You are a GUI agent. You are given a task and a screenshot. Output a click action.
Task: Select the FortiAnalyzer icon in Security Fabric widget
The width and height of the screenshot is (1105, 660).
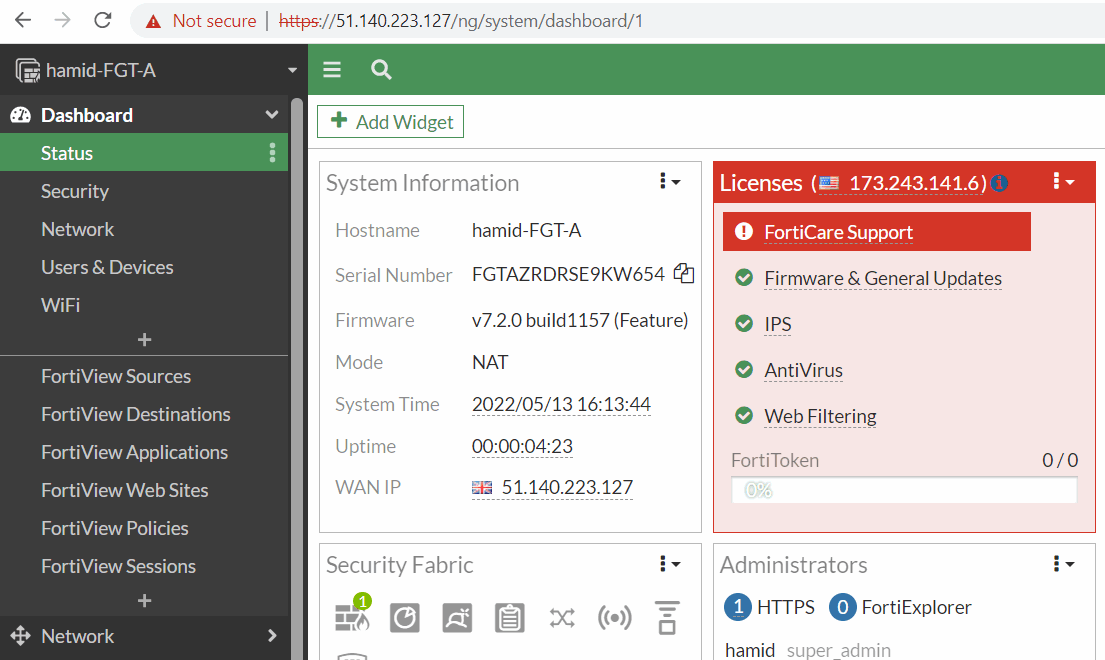(404, 618)
